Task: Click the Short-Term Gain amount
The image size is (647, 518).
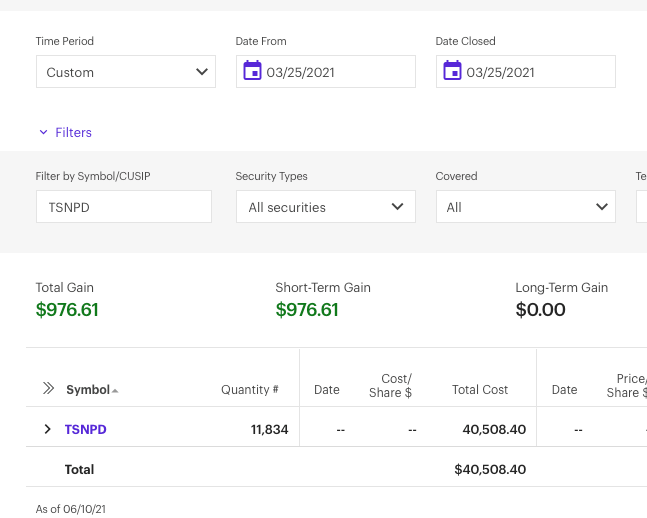Action: click(x=307, y=310)
